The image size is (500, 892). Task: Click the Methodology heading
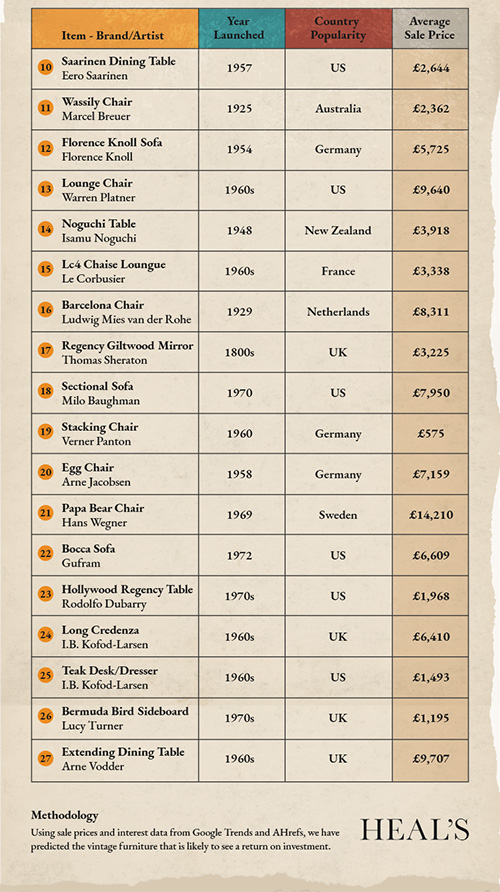coord(65,815)
